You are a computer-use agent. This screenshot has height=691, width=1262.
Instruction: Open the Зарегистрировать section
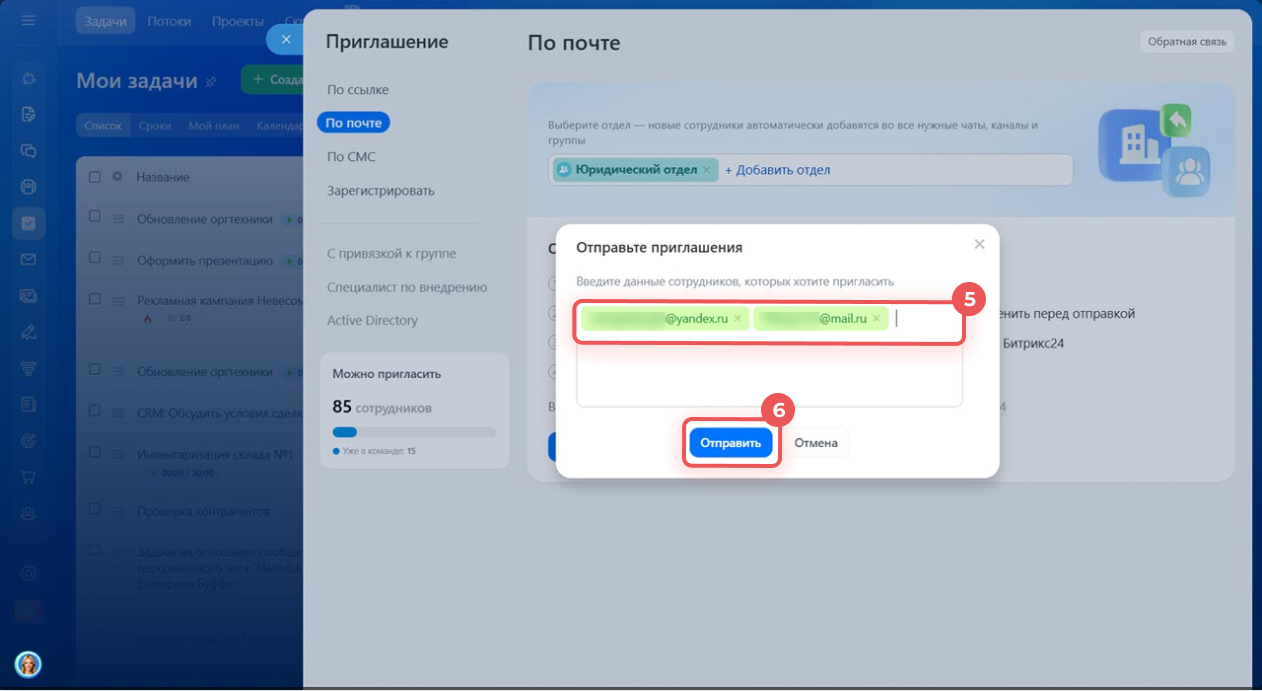pyautogui.click(x=380, y=190)
